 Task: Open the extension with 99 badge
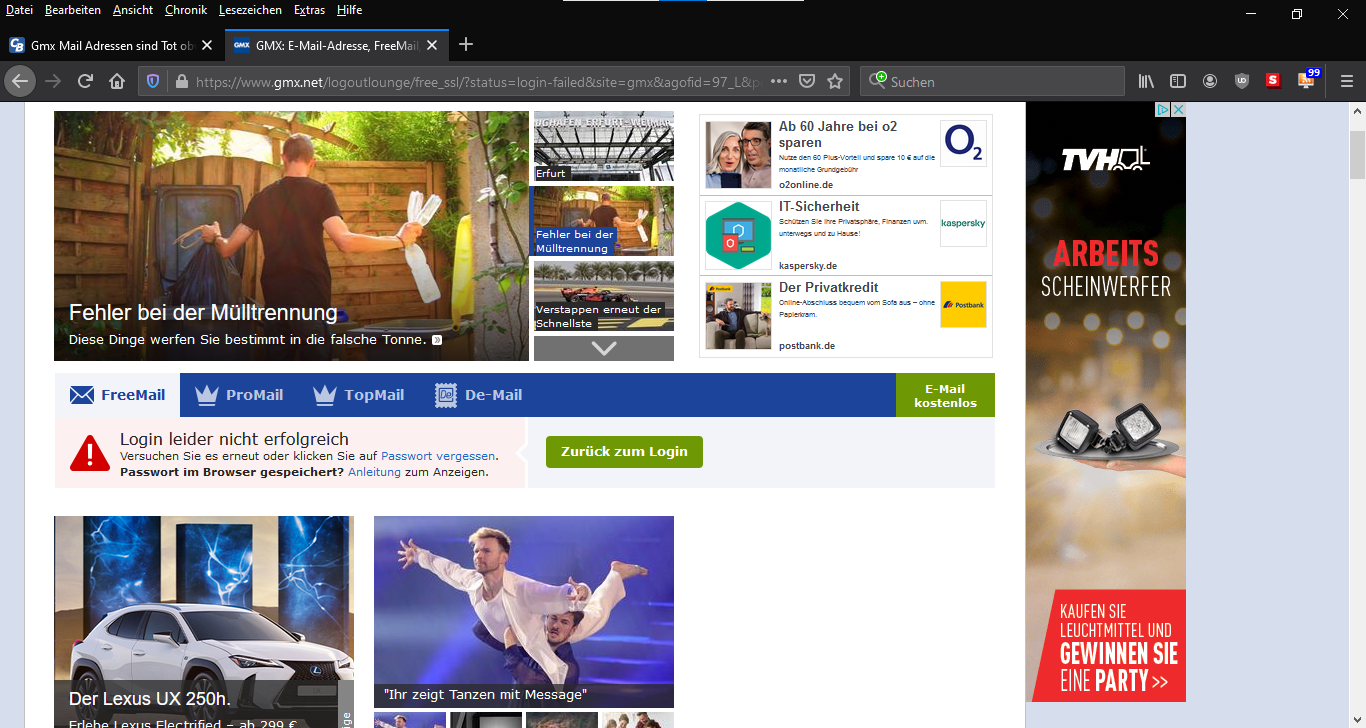(x=1307, y=80)
